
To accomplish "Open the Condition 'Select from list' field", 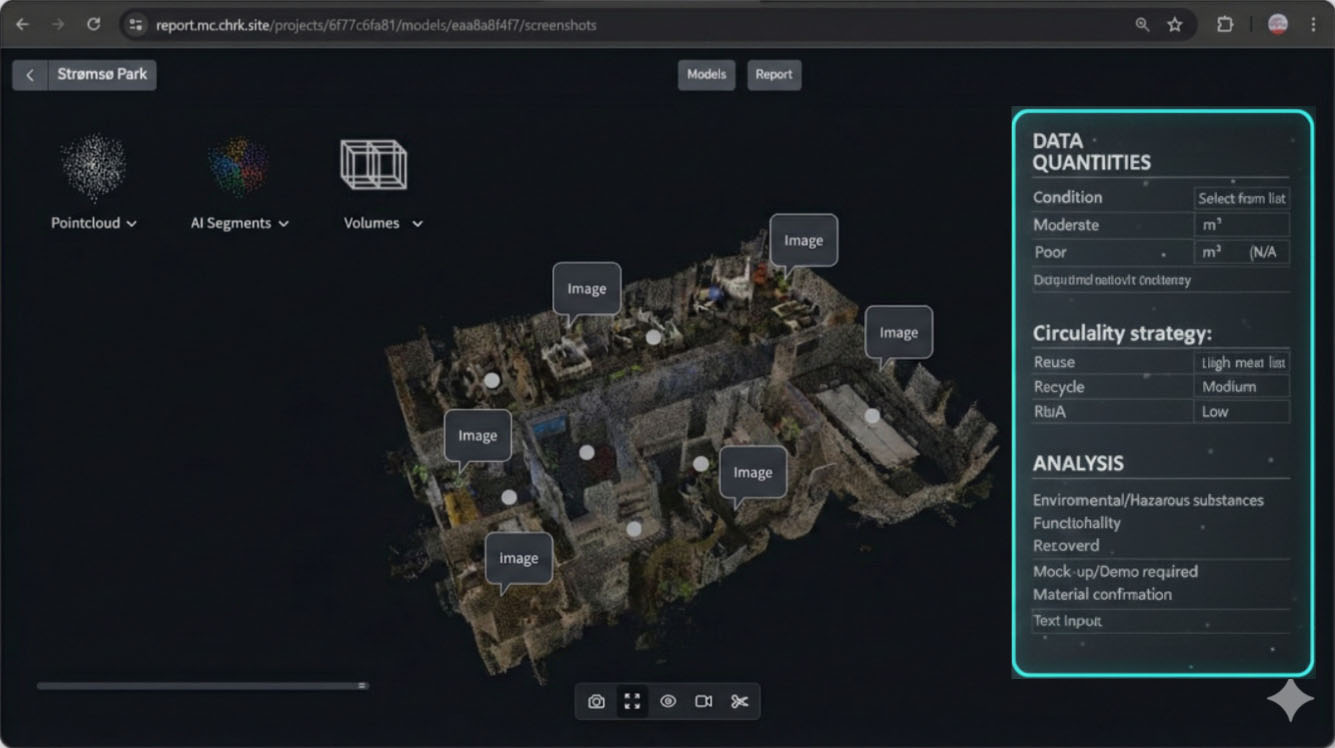I will 1241,198.
